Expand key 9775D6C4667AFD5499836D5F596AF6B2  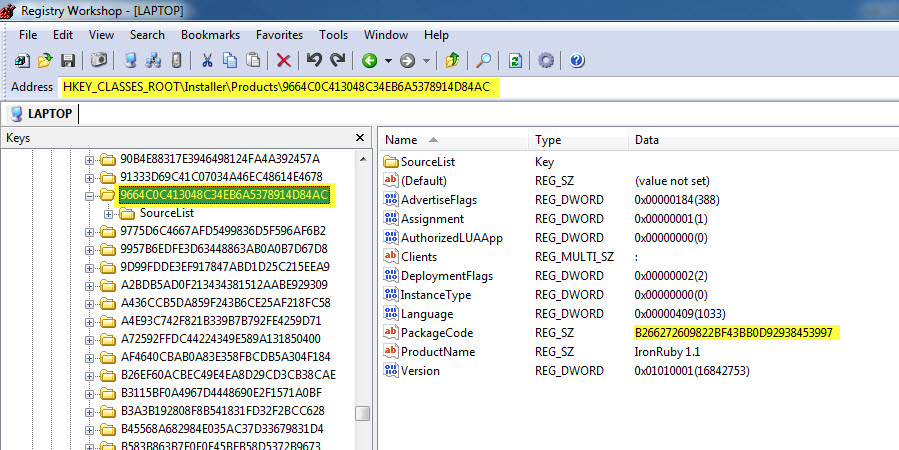[x=89, y=232]
